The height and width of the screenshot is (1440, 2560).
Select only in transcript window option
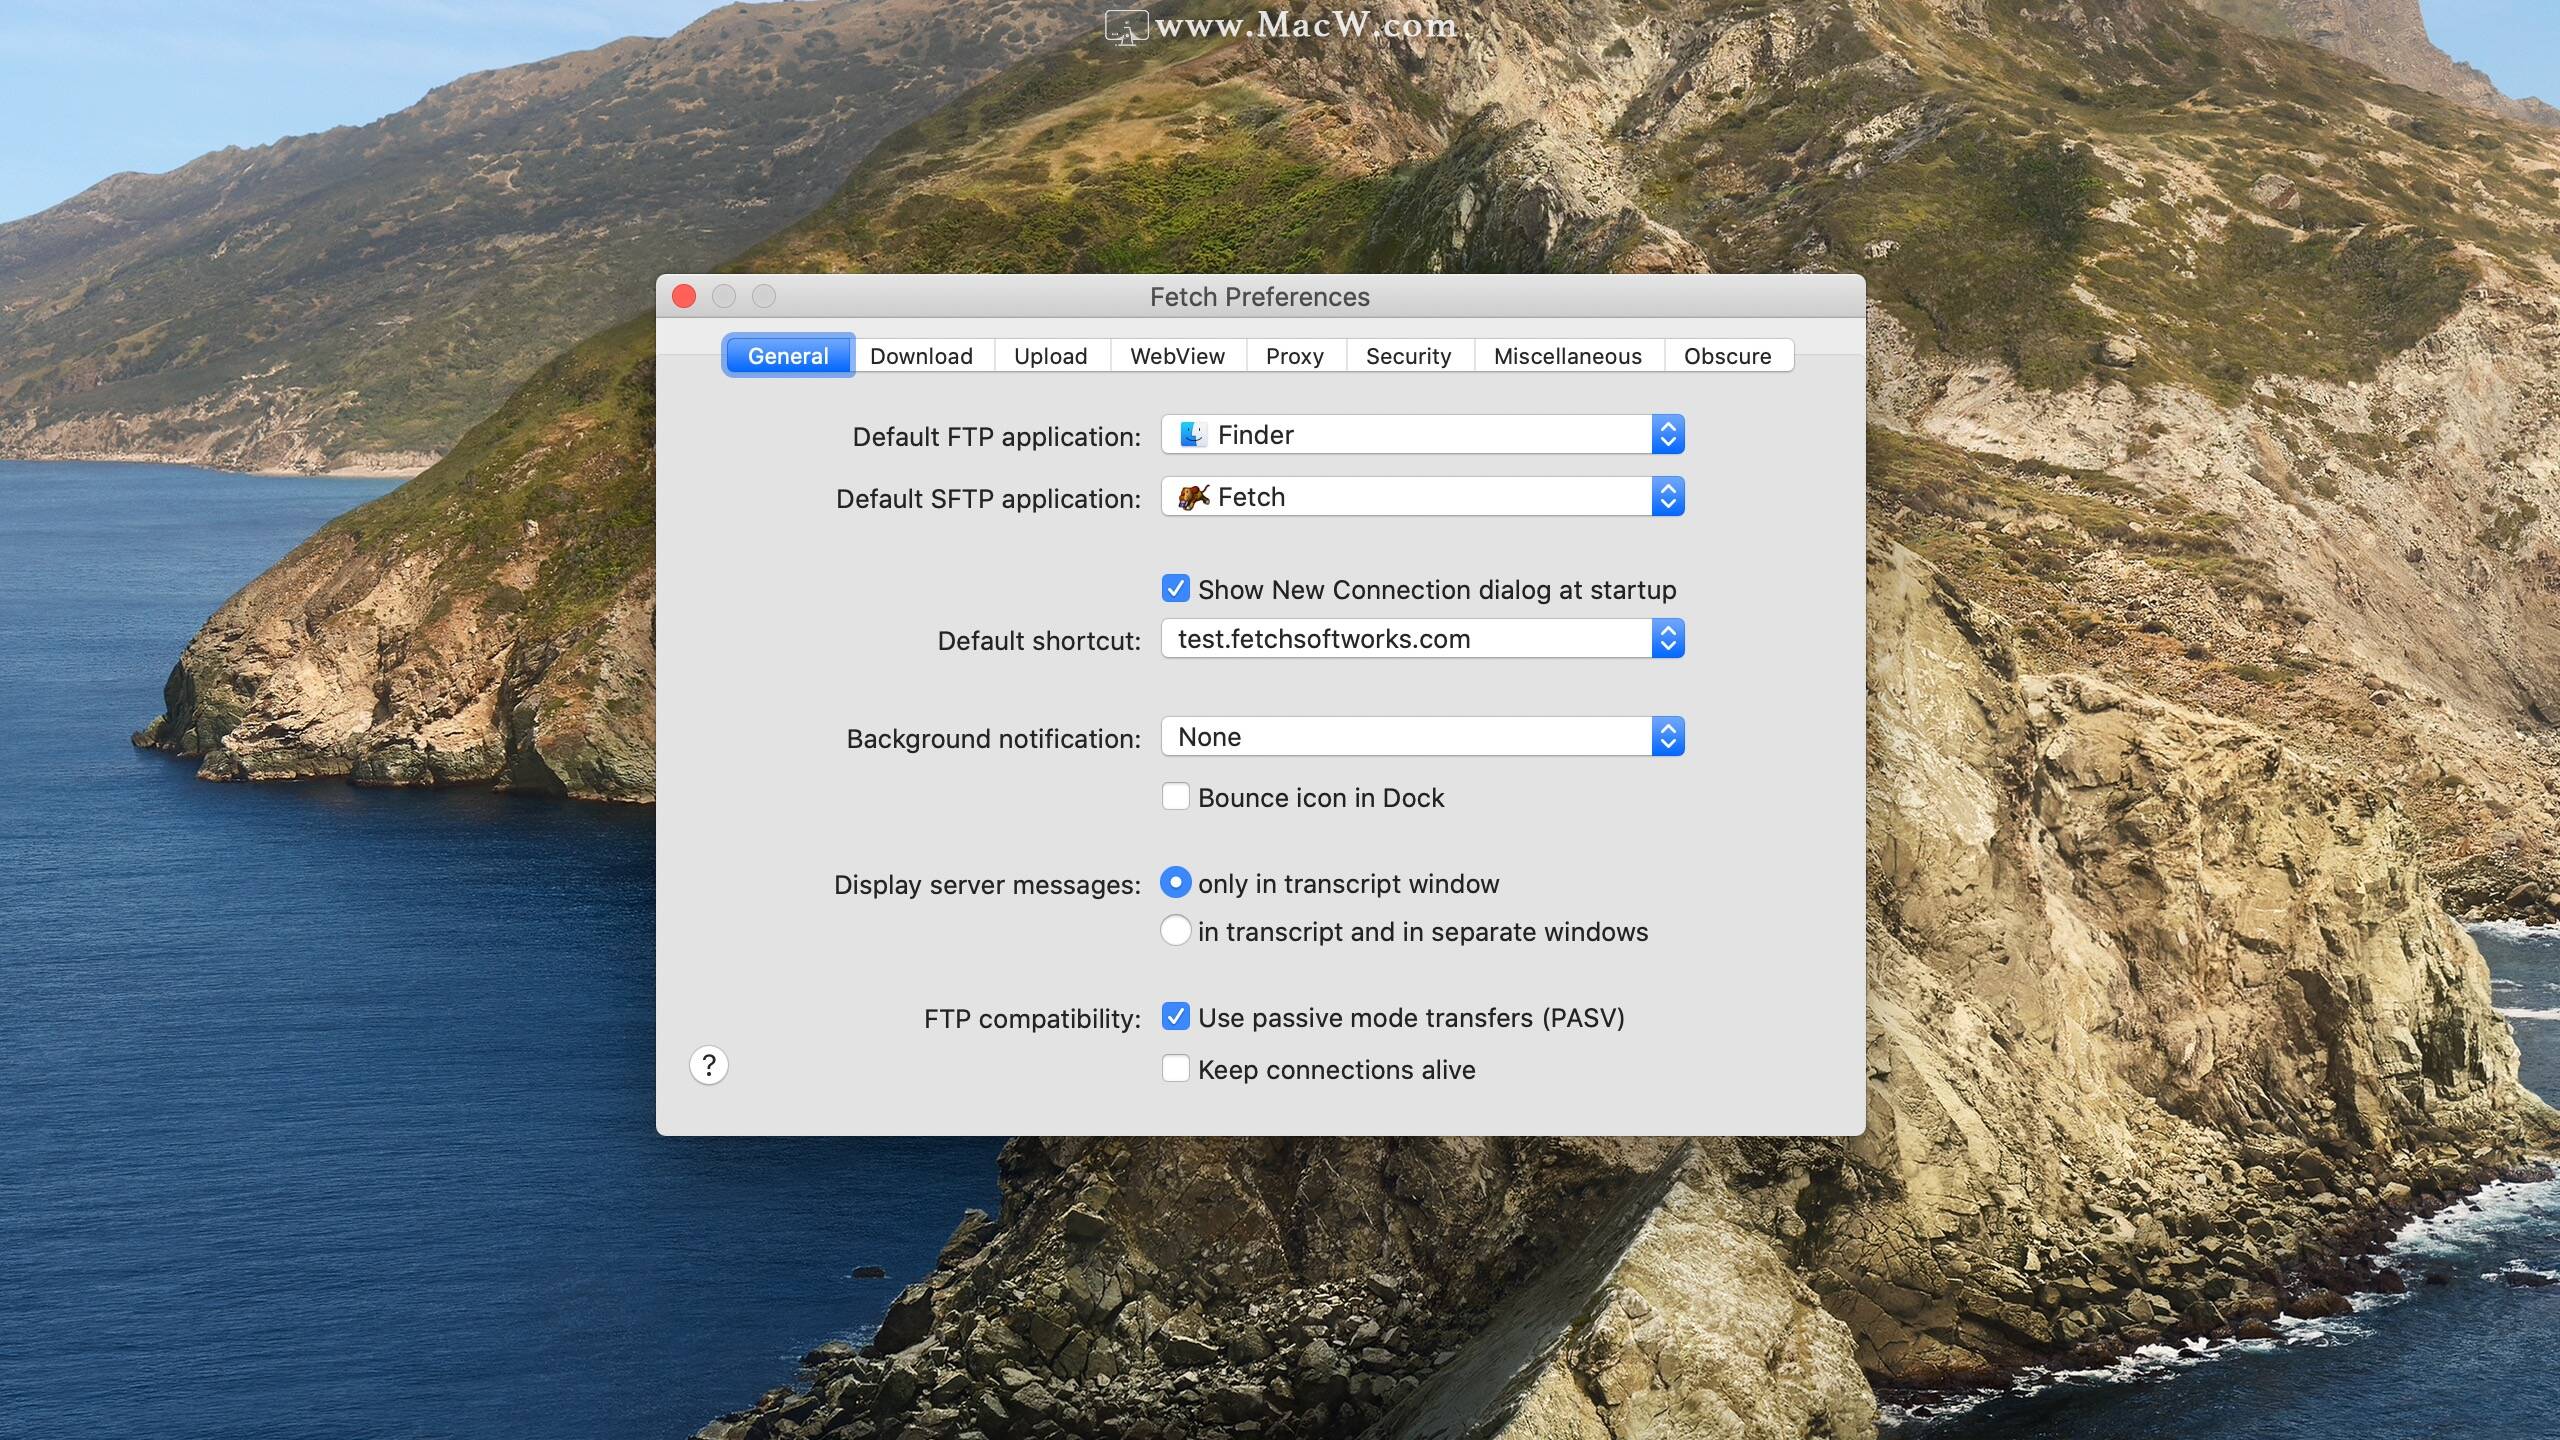[x=1176, y=883]
